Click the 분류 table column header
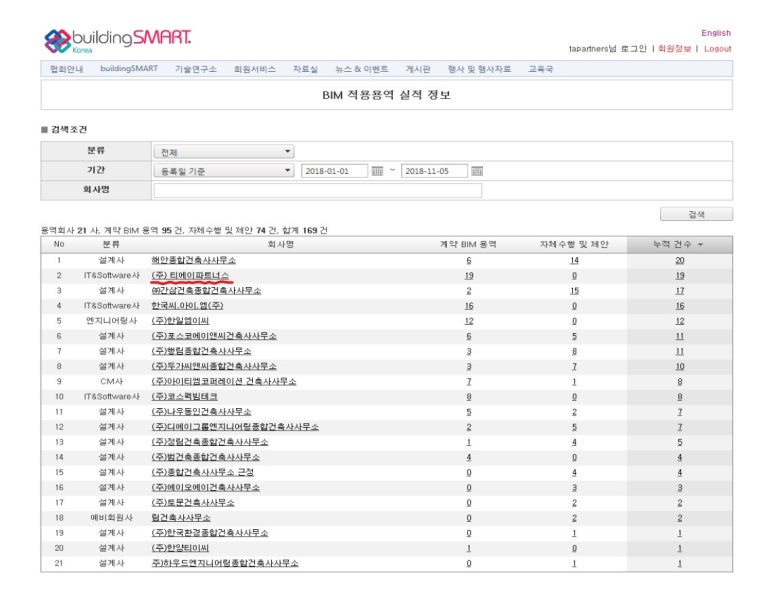The height and width of the screenshot is (599, 773). pyautogui.click(x=111, y=245)
